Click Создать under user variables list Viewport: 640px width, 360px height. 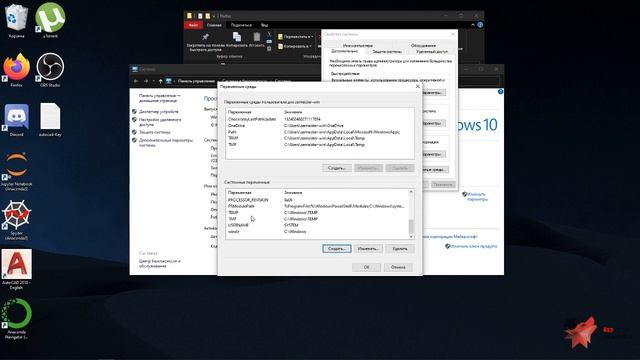[x=337, y=168]
